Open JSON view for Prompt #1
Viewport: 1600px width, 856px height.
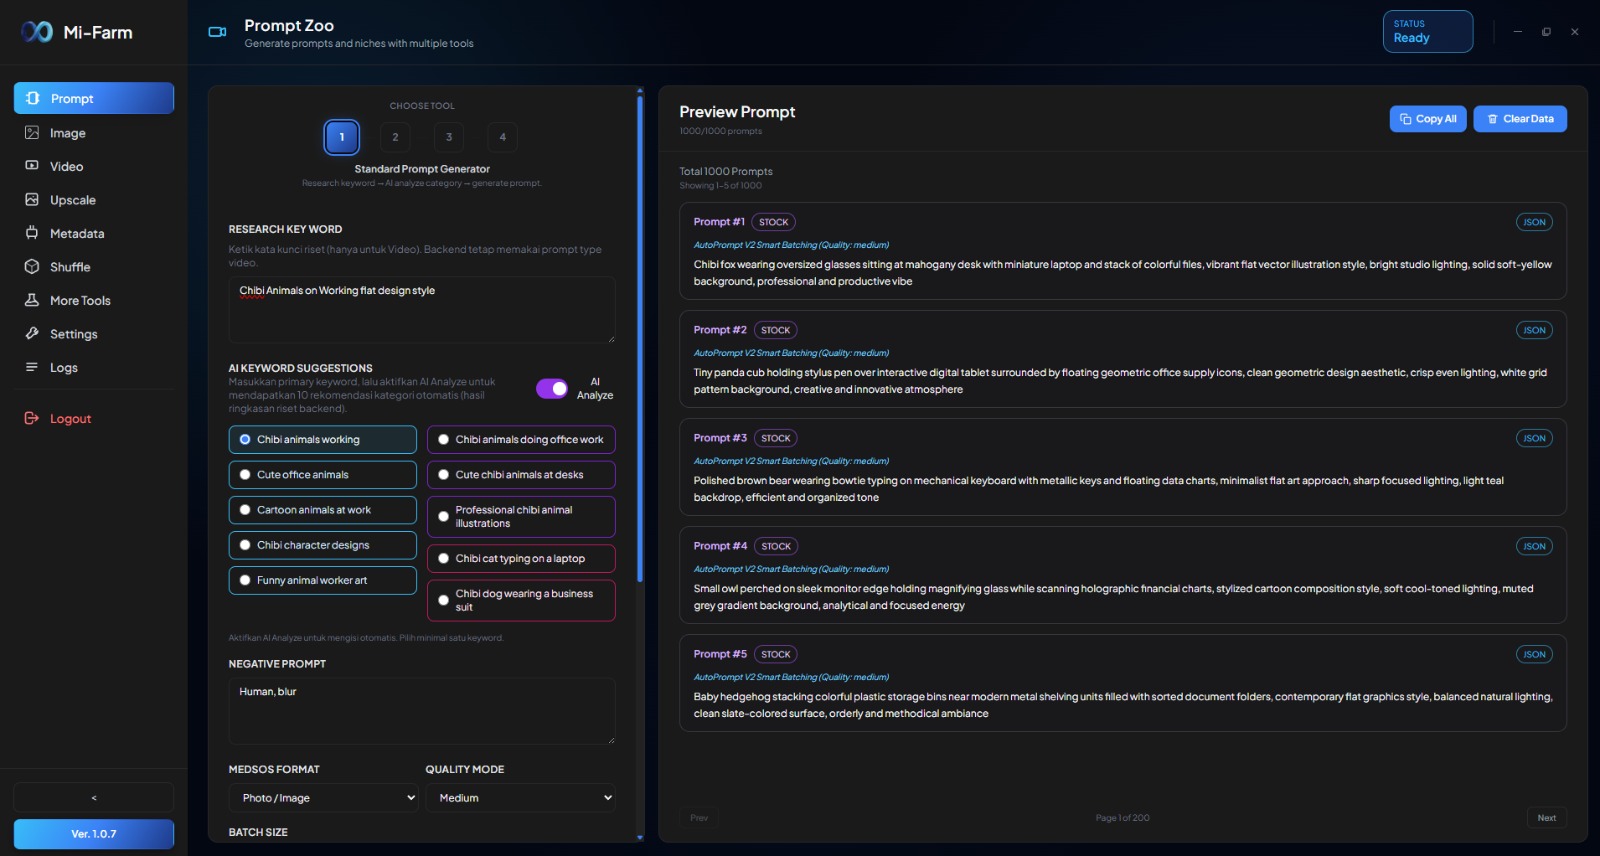1534,222
